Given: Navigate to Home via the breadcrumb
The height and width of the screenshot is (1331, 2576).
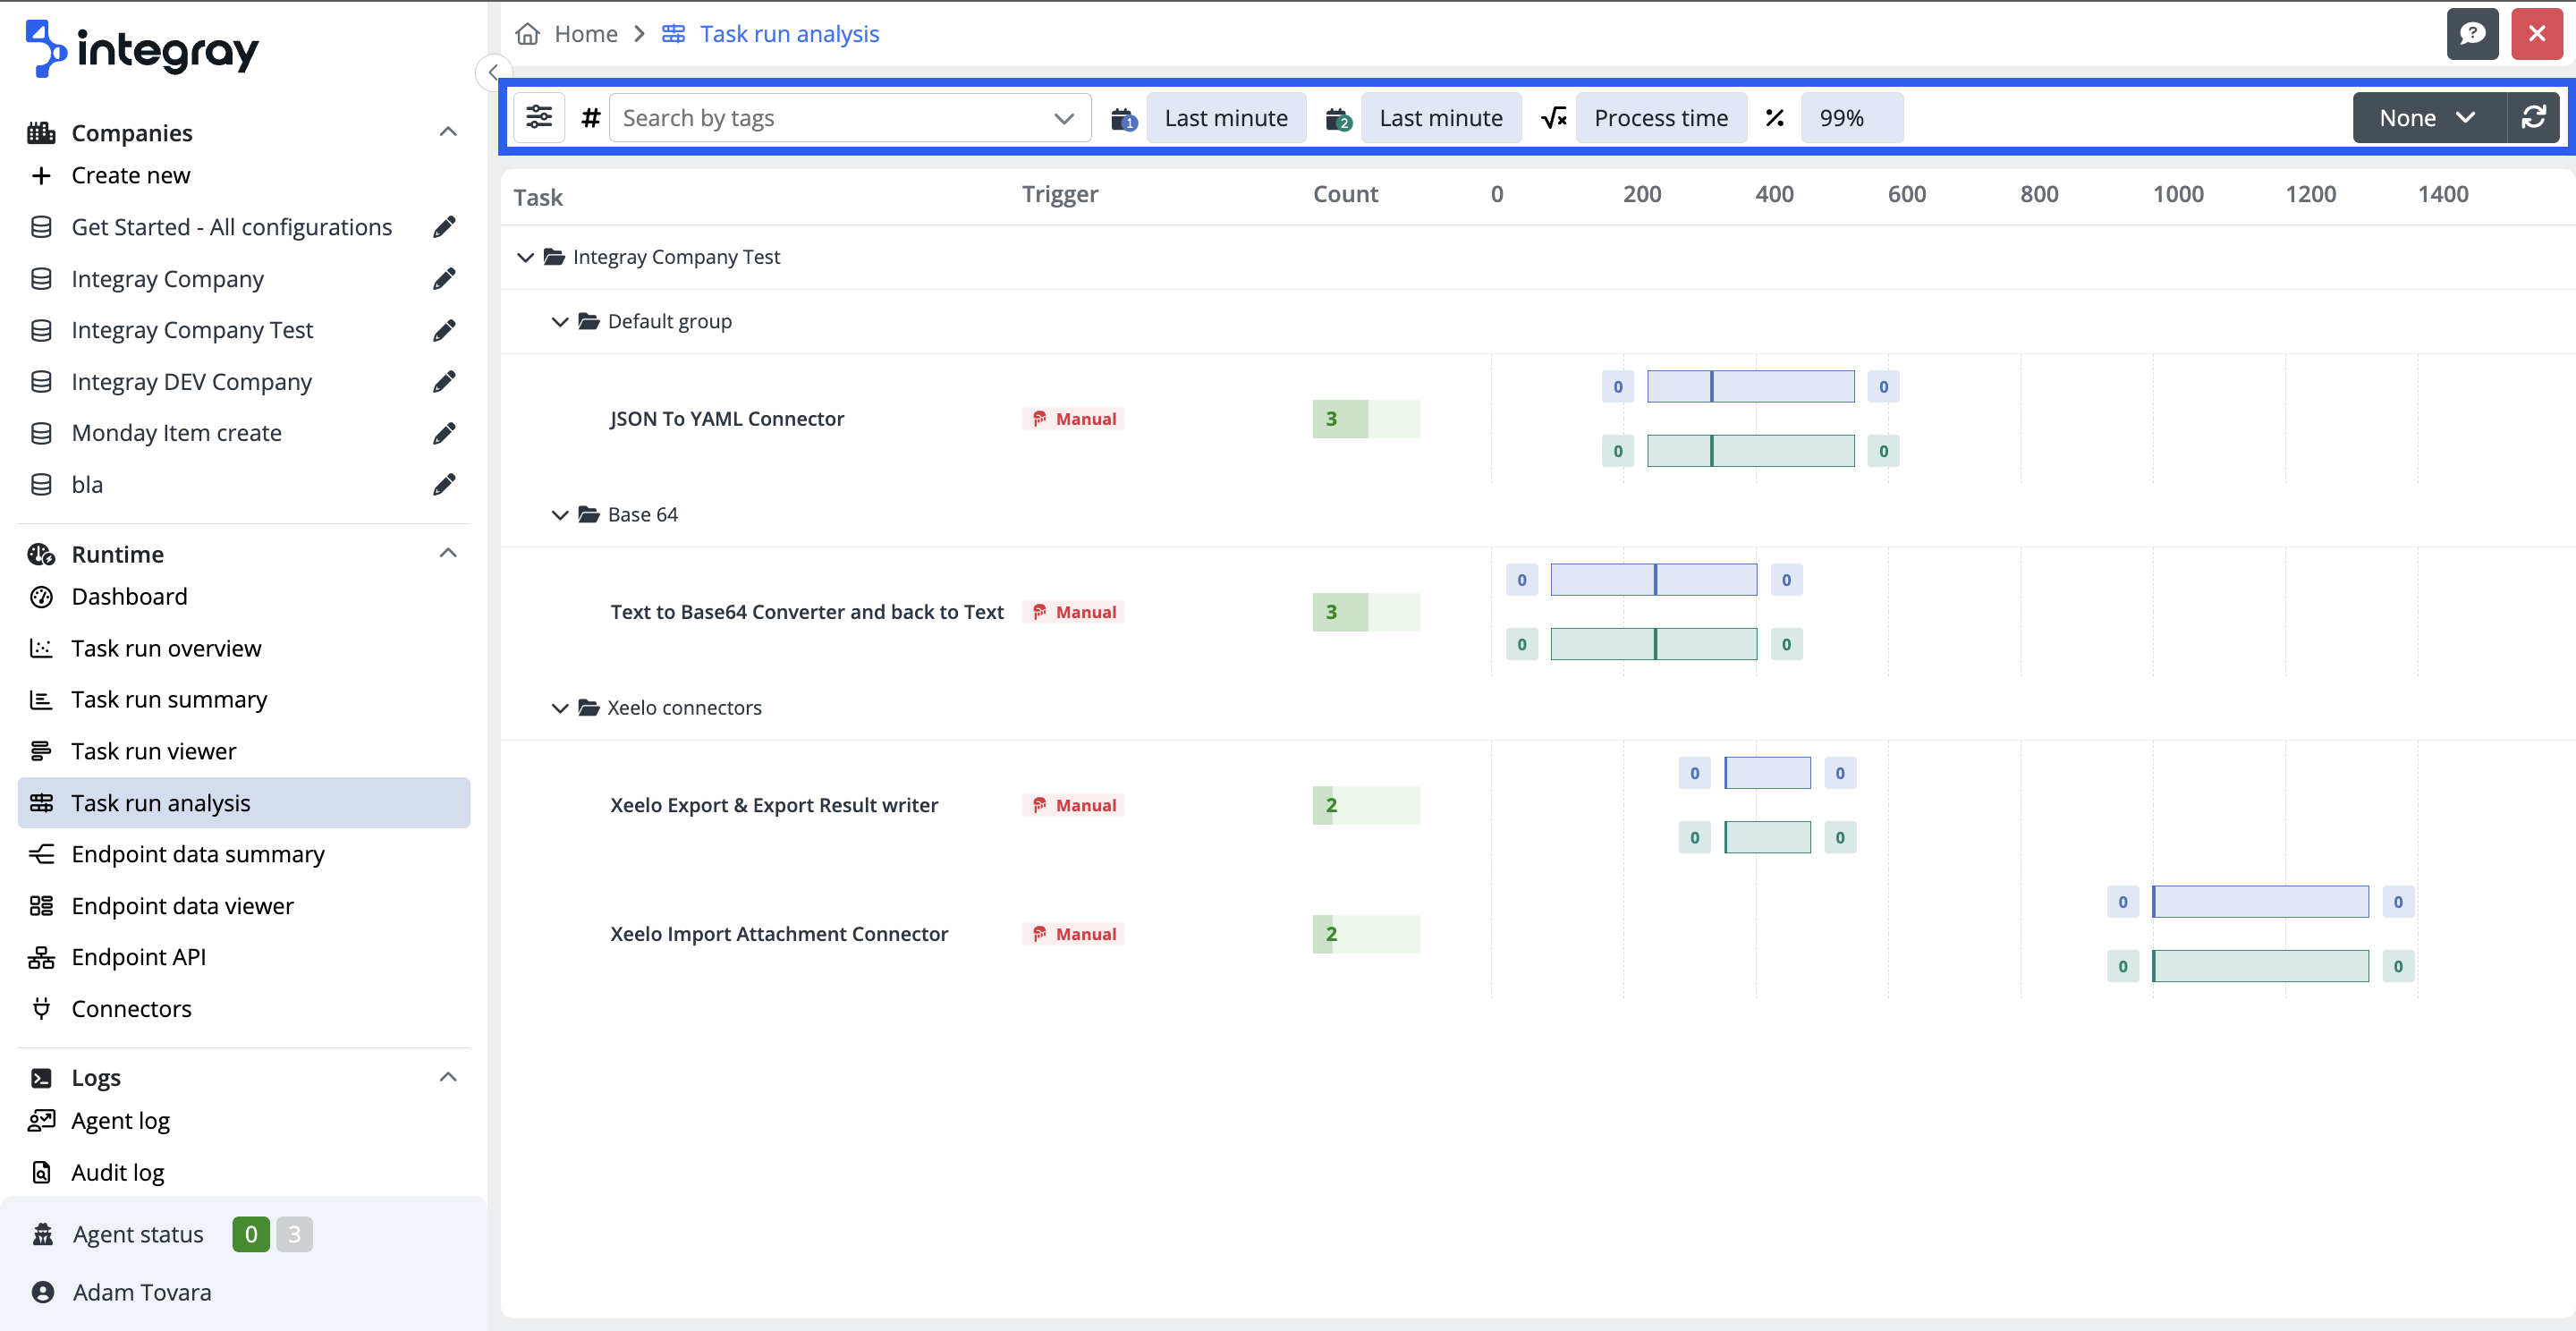Looking at the screenshot, I should coord(585,33).
